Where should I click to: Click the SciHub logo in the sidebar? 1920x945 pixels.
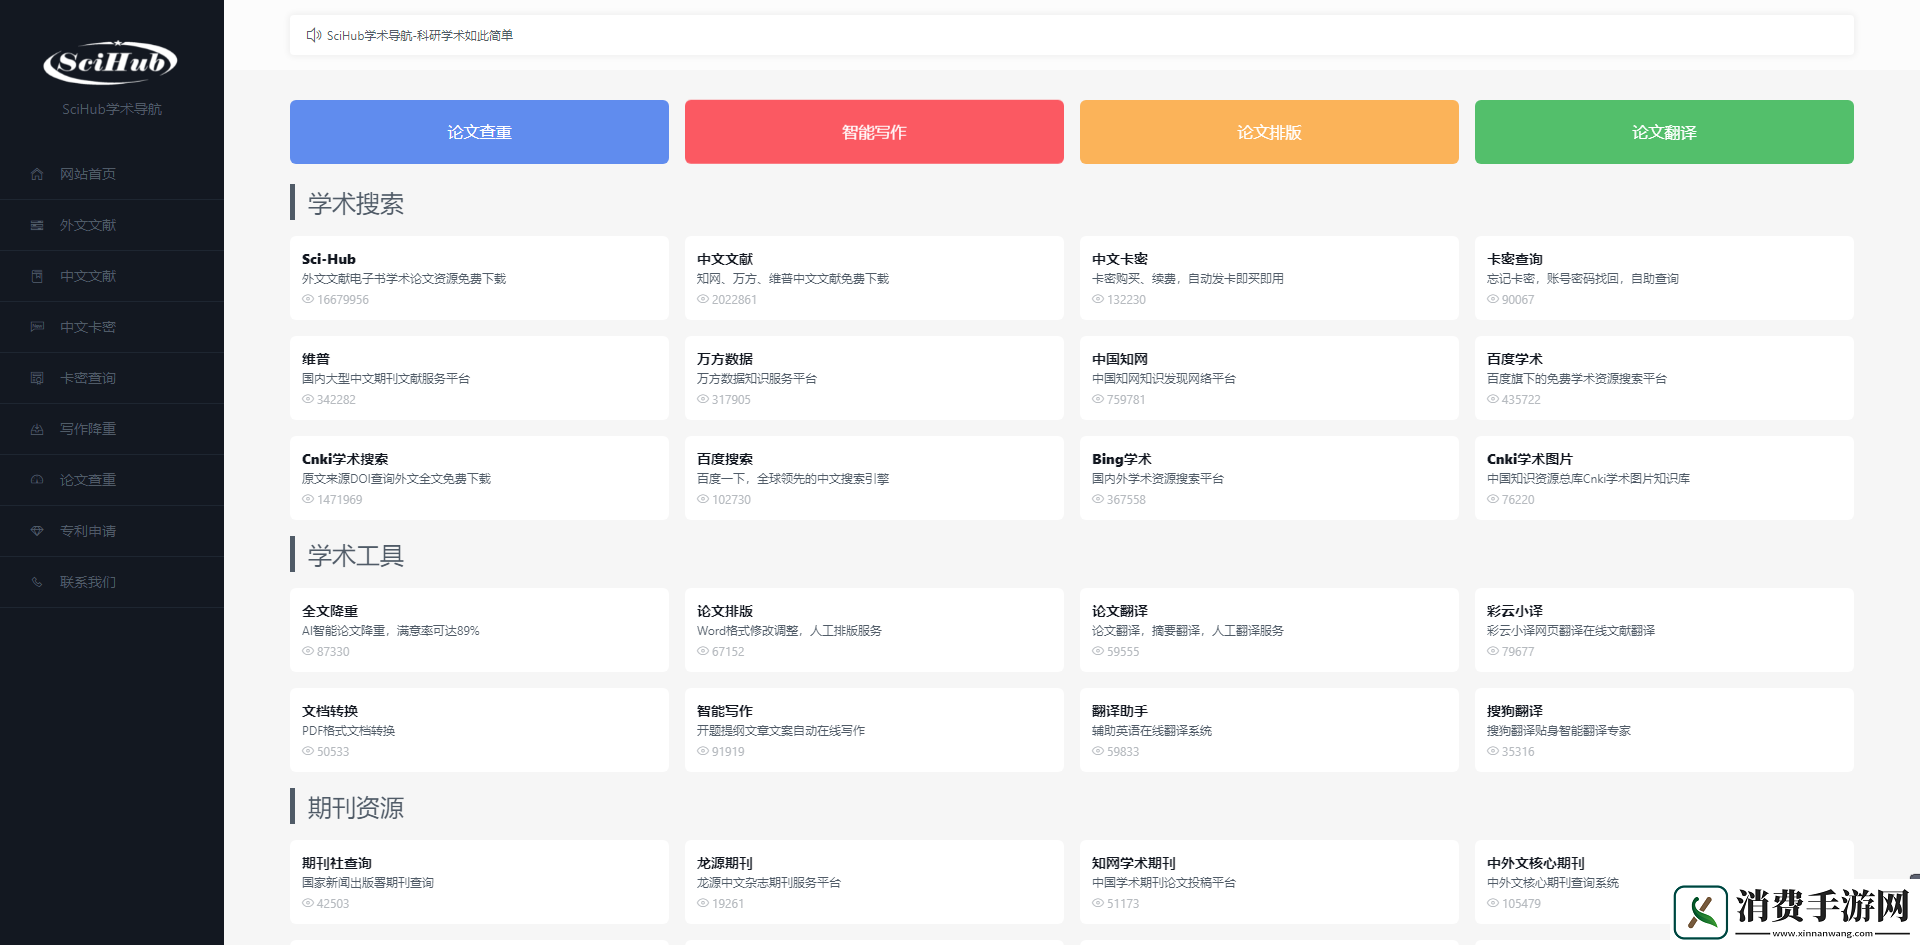coord(111,63)
